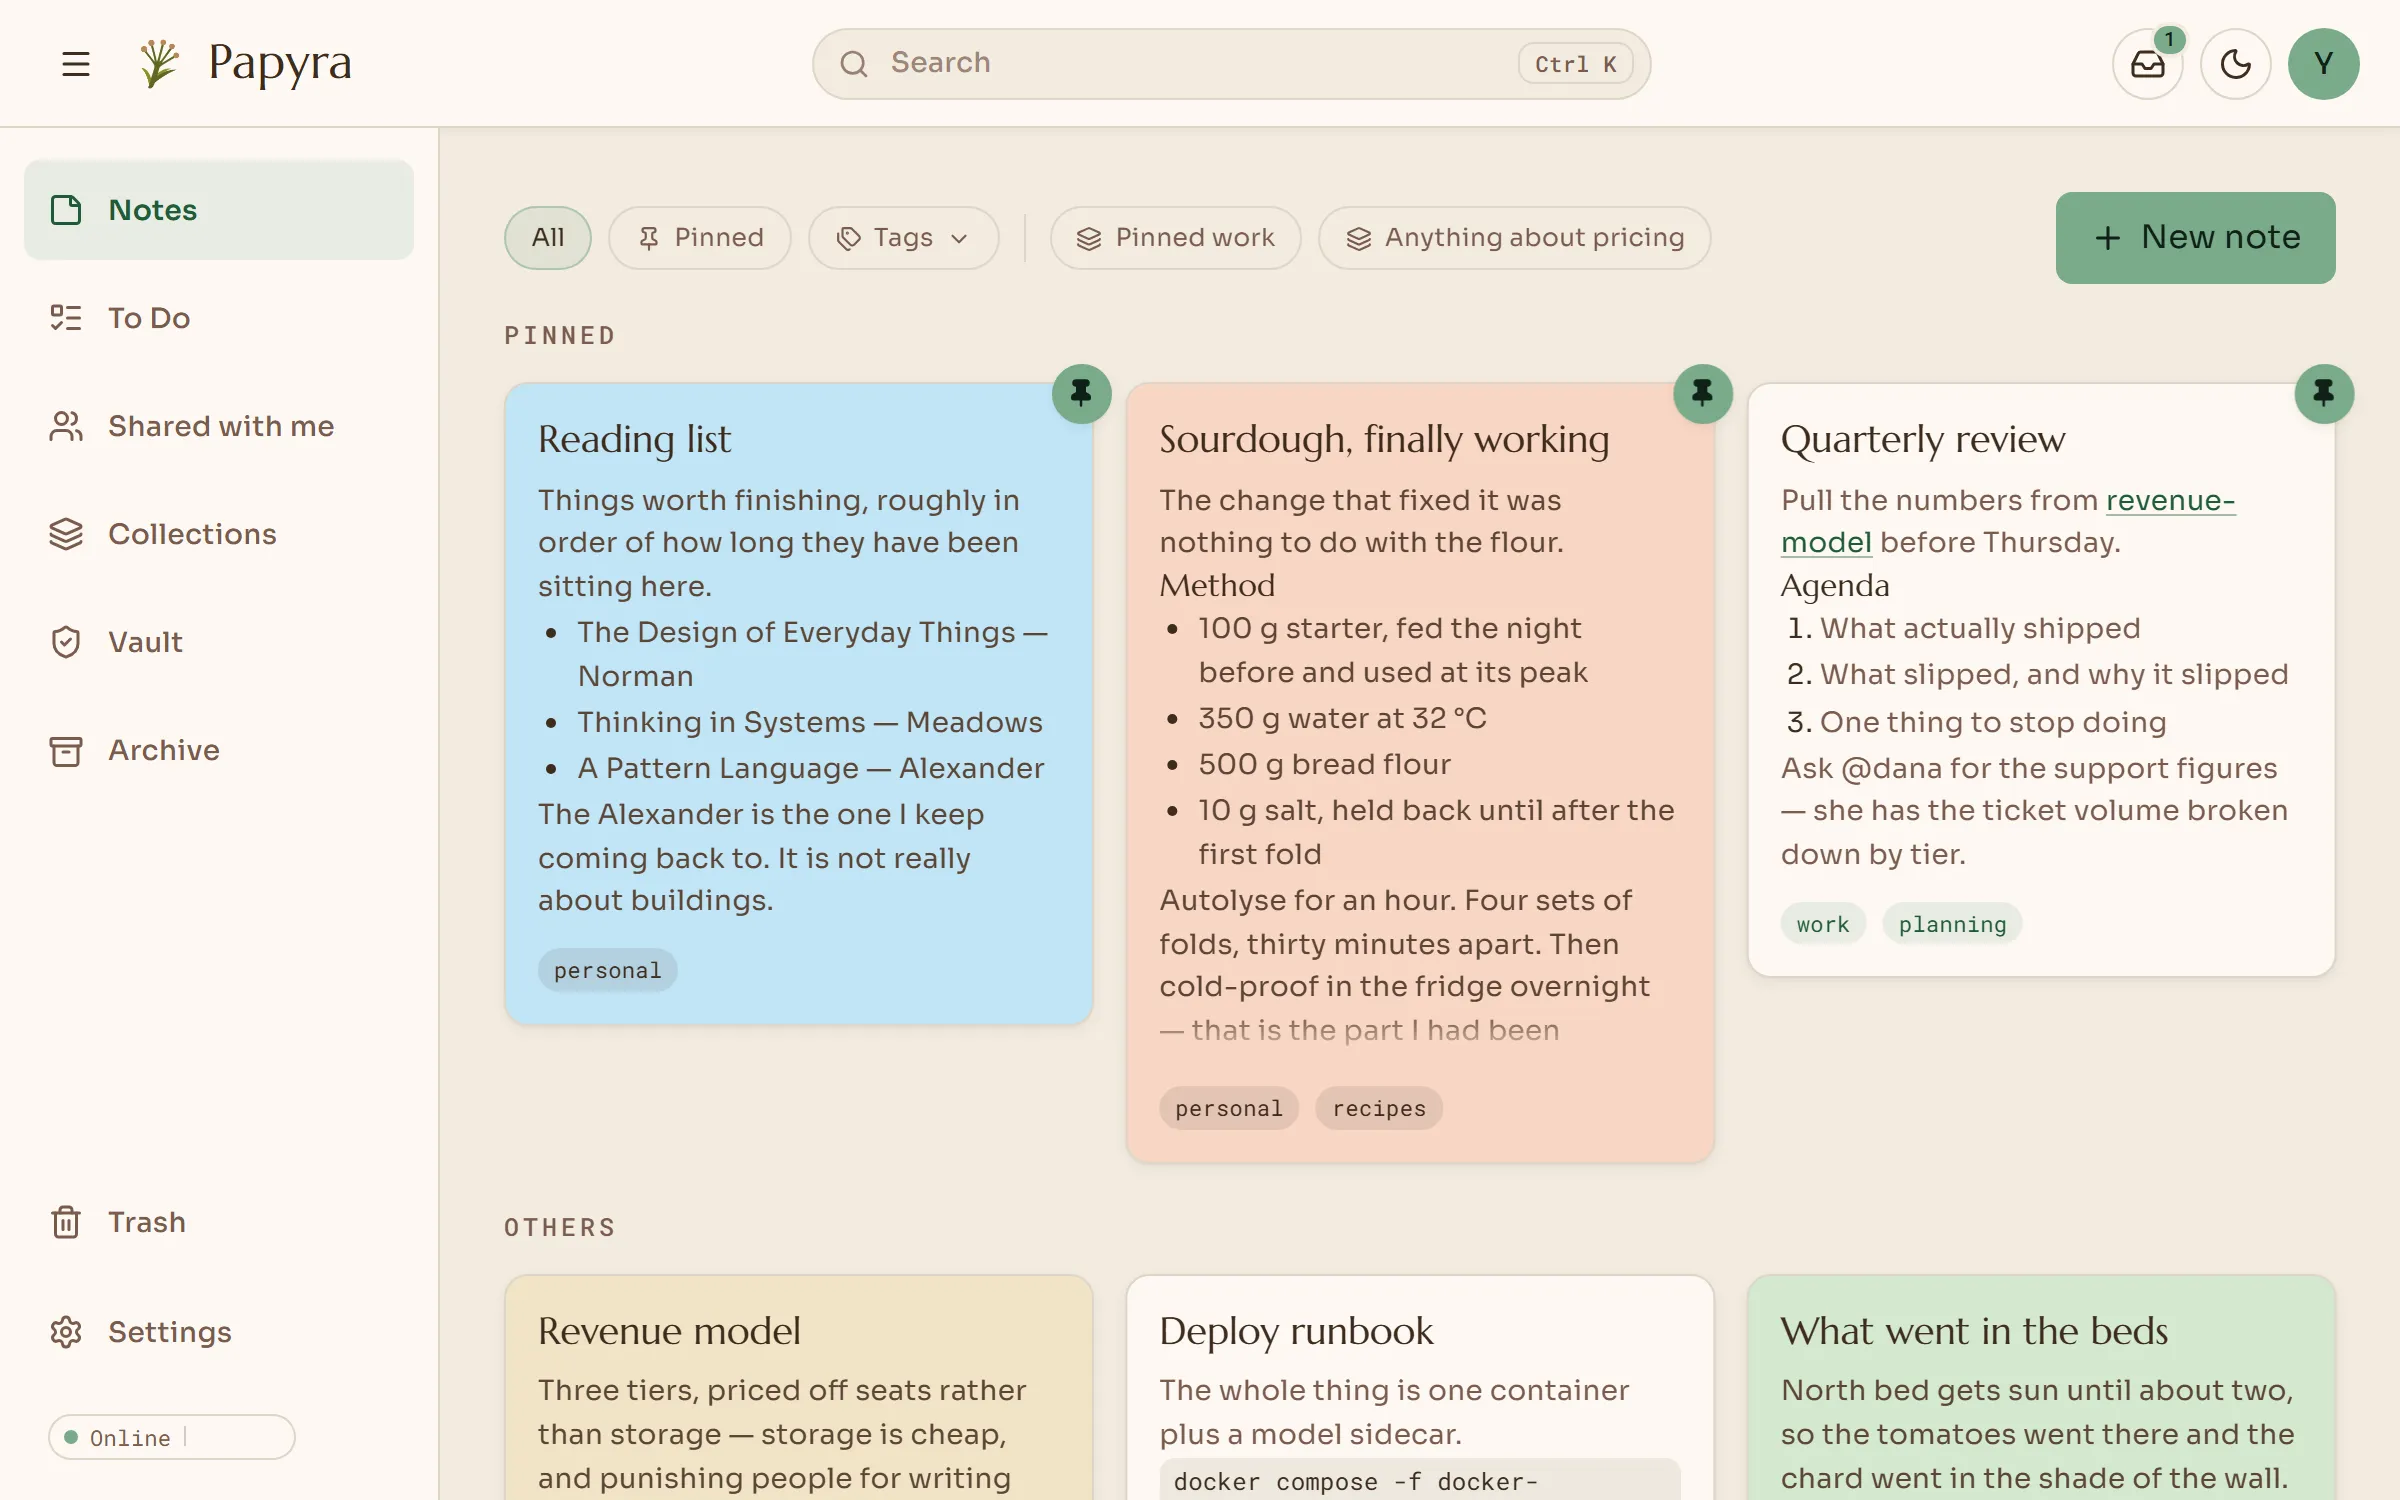Open To Do in the sidebar
The image size is (2400, 1500).
point(219,318)
